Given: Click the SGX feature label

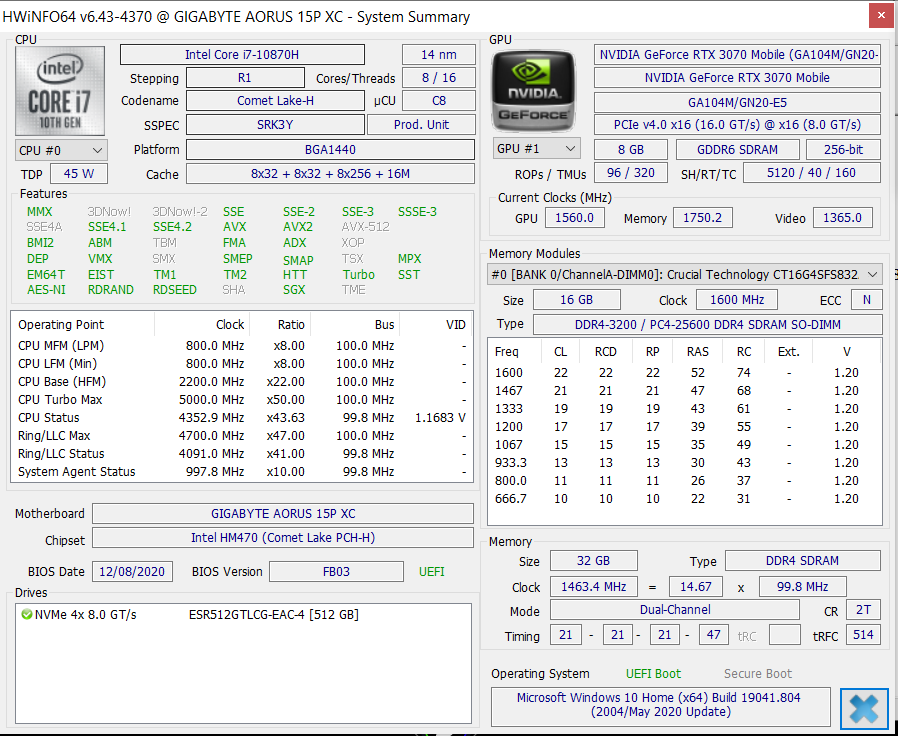Looking at the screenshot, I should (294, 290).
